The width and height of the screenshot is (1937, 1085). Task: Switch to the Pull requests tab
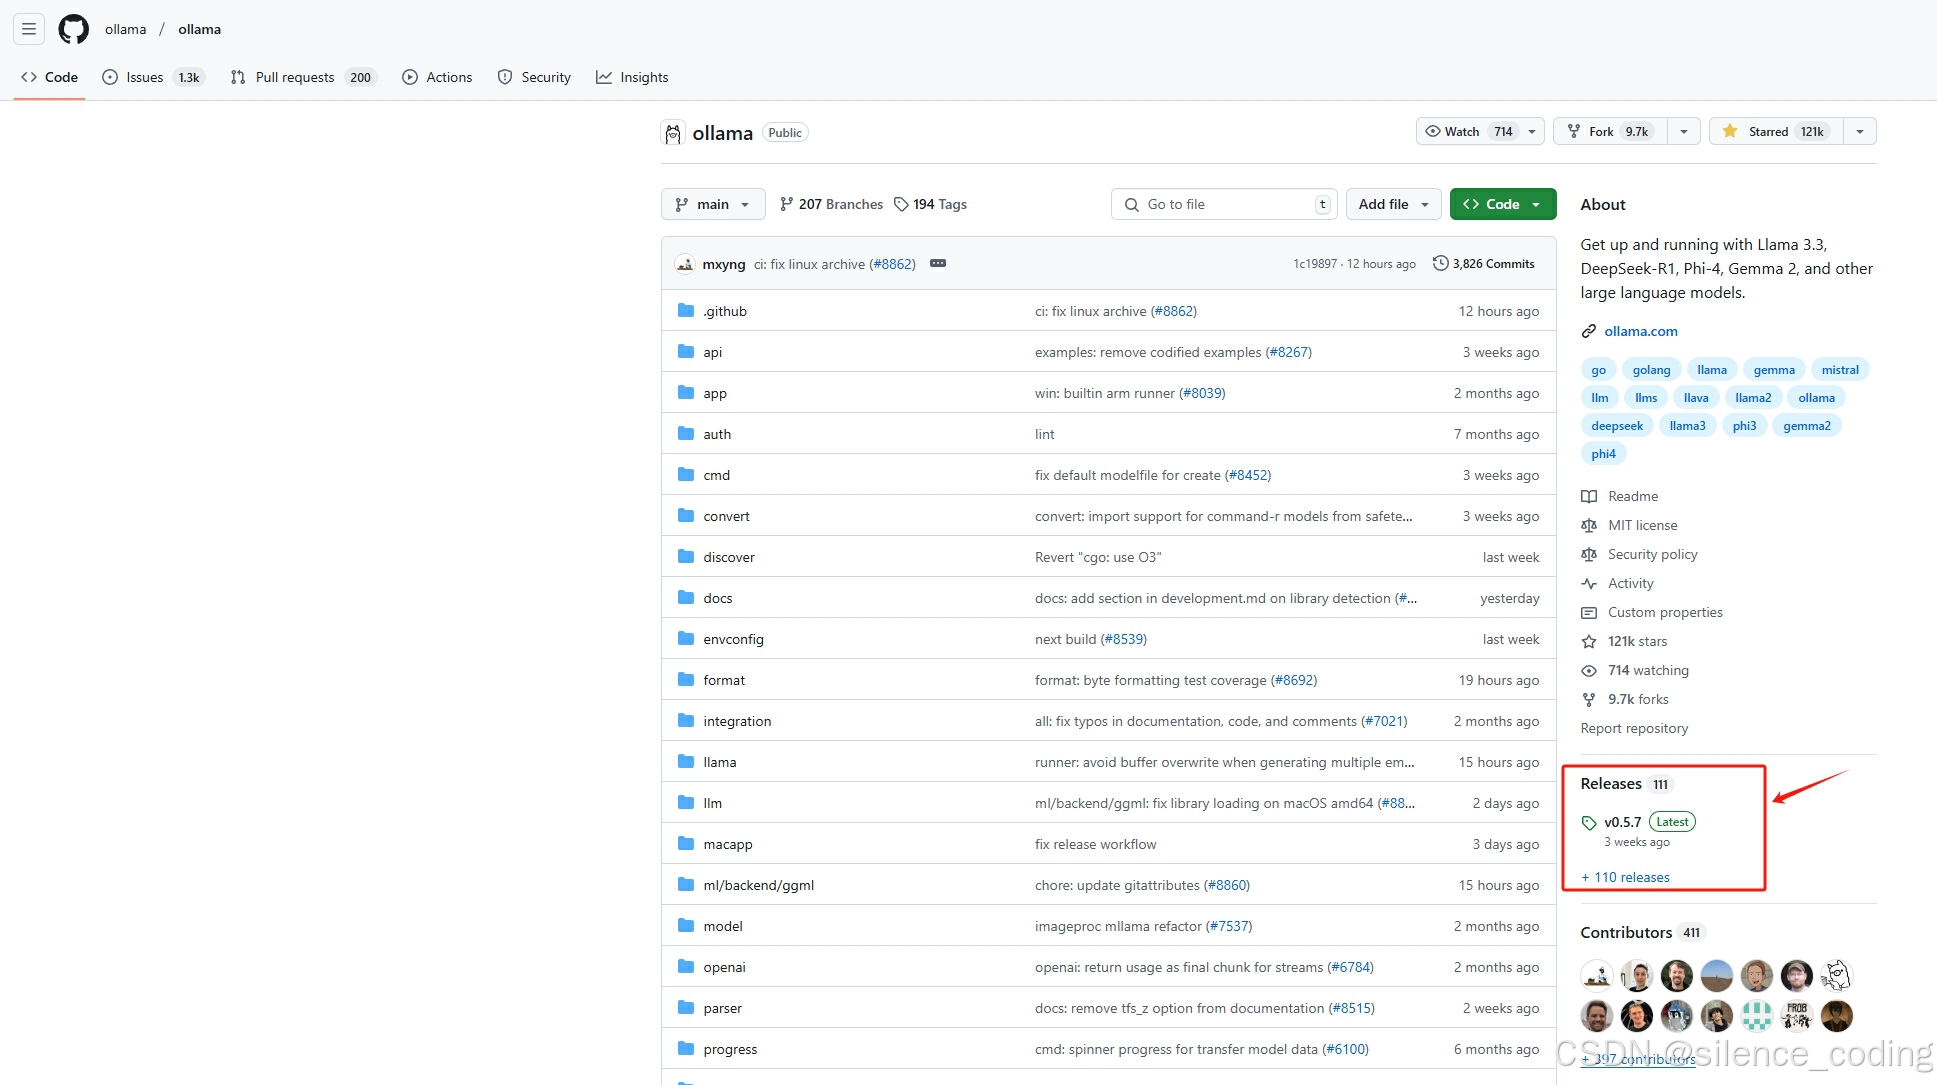tap(294, 77)
